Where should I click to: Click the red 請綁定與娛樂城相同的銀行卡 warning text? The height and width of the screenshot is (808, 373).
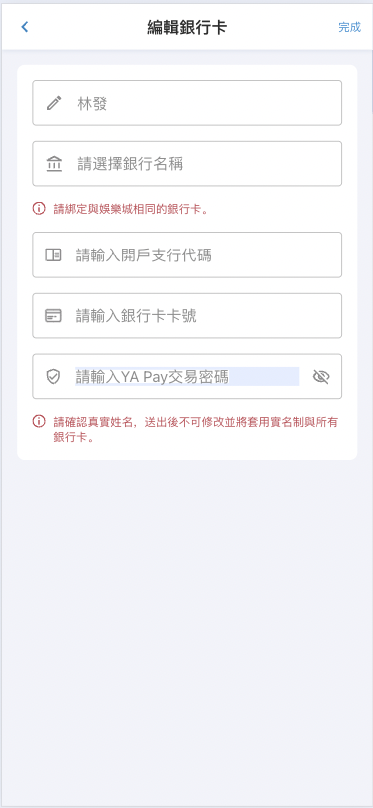(x=131, y=209)
